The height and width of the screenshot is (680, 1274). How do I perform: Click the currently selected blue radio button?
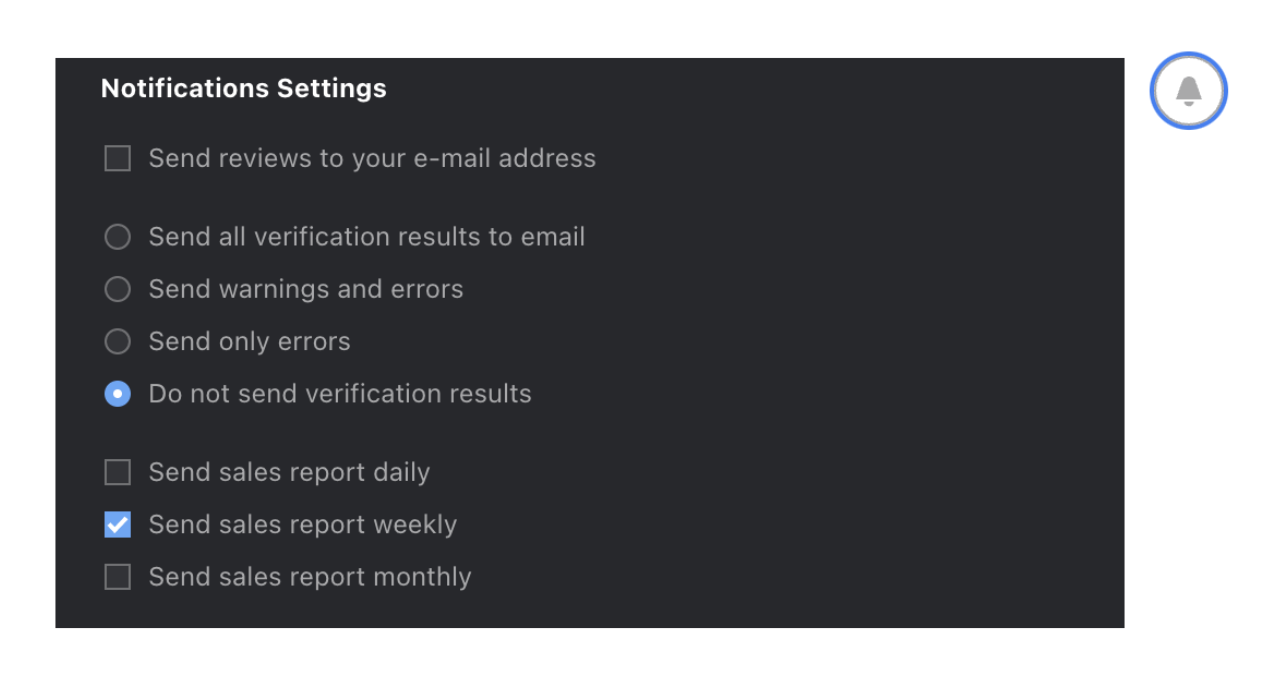(118, 394)
